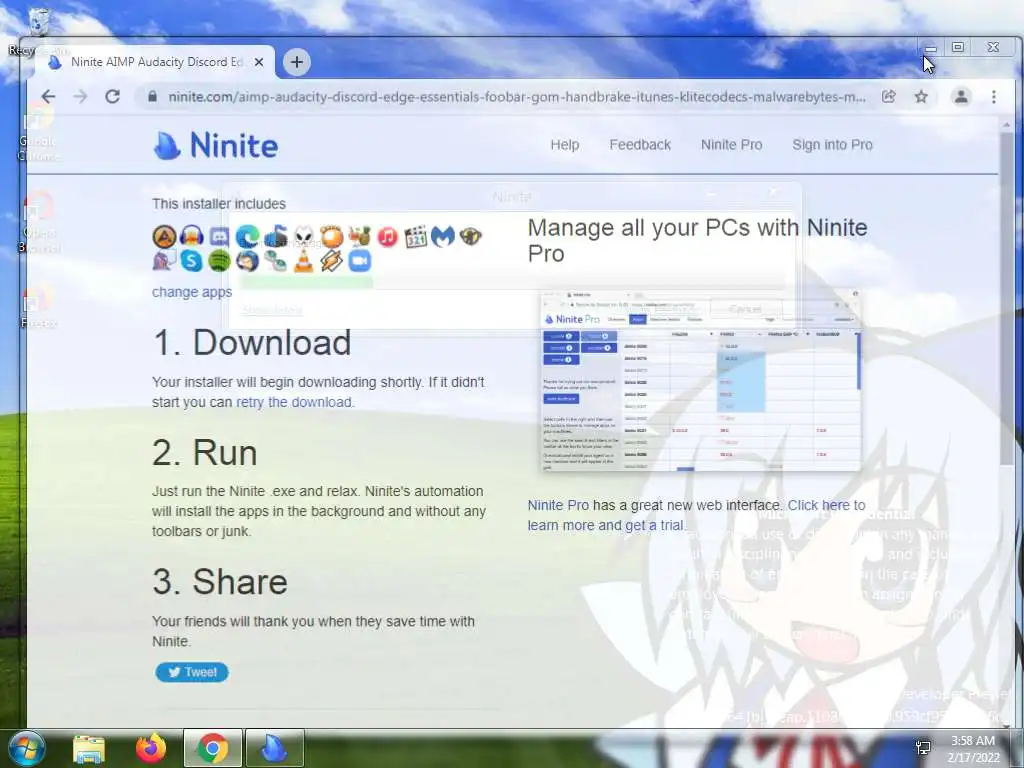
Task: Click the foobar2000 alien icon
Action: [304, 236]
